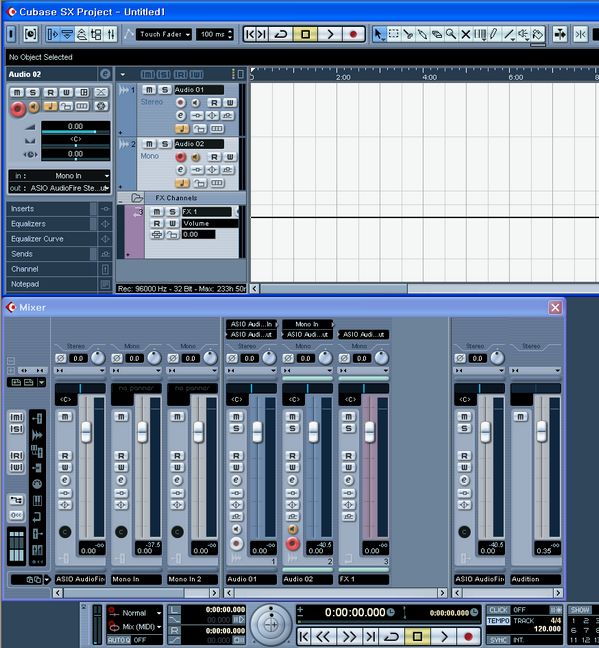
Task: Click Record in bottom transport panel
Action: (x=468, y=636)
